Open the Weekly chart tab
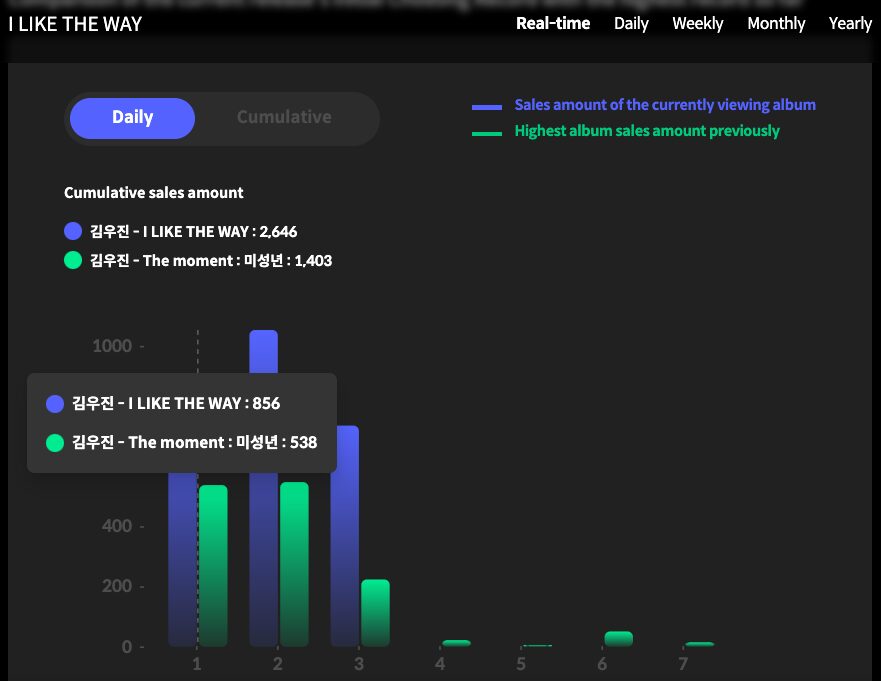881x681 pixels. 697,23
